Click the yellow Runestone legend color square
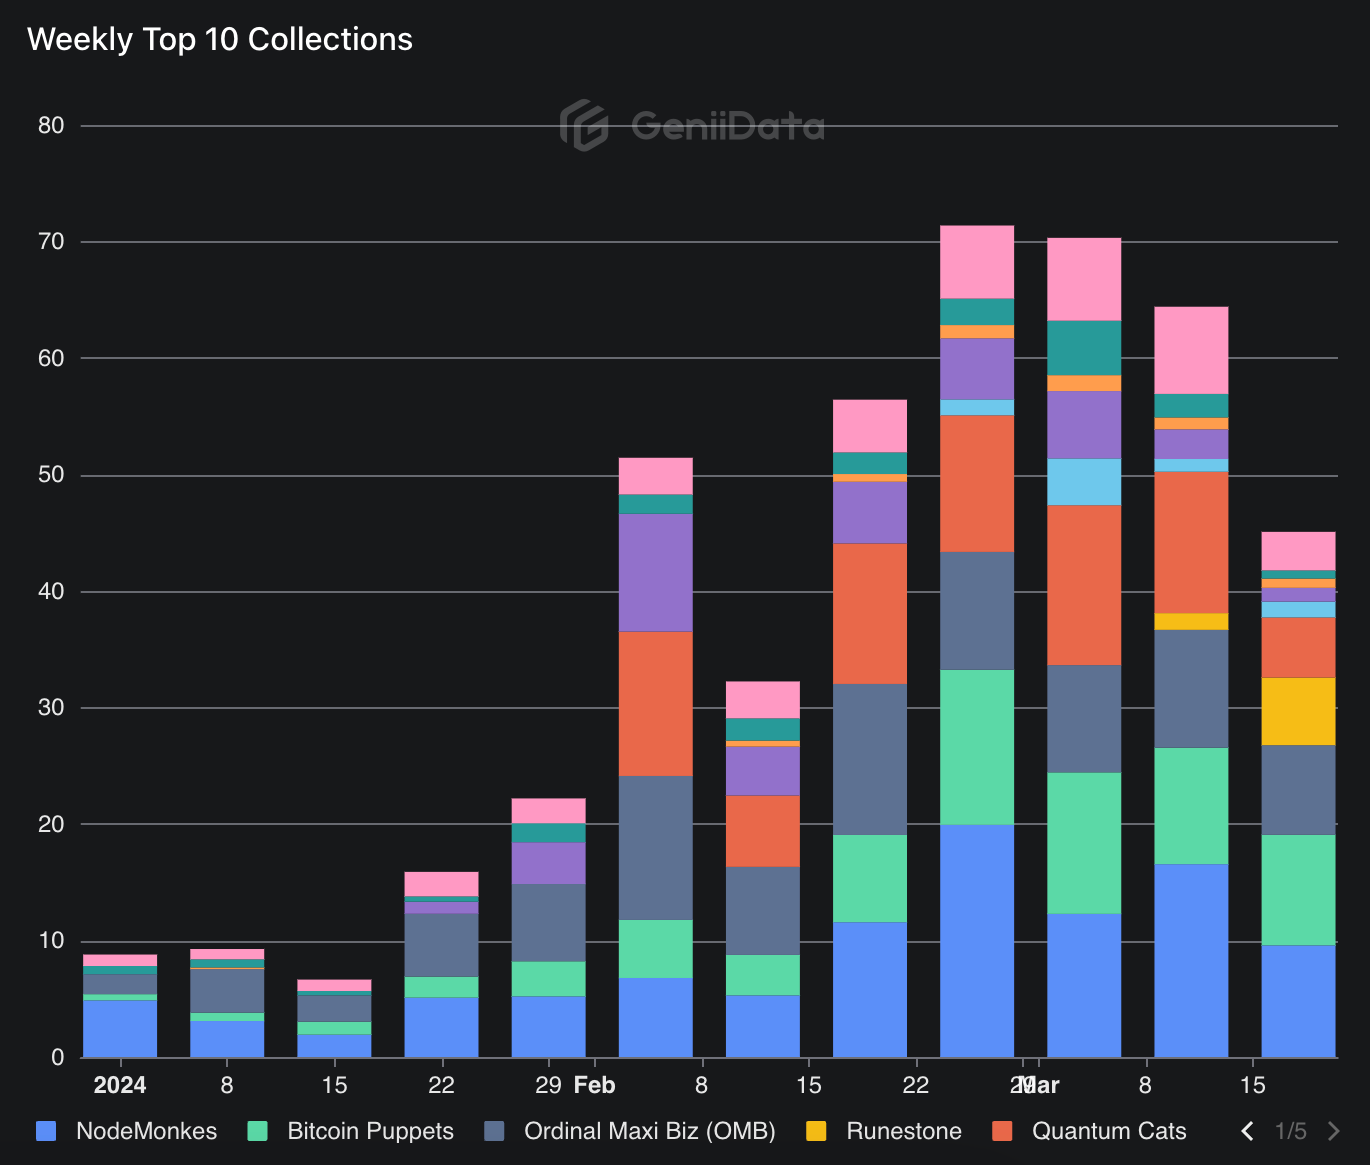 tap(816, 1131)
